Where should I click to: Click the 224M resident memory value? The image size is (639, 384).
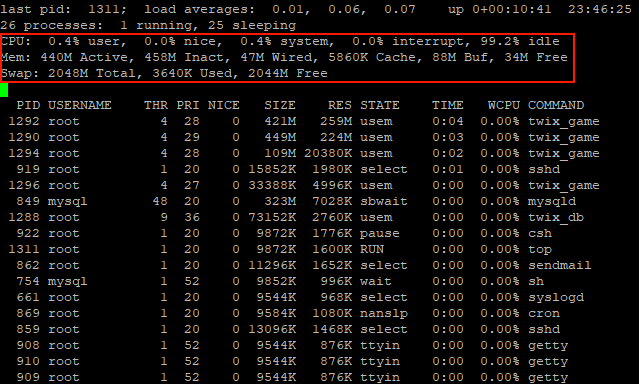point(336,137)
